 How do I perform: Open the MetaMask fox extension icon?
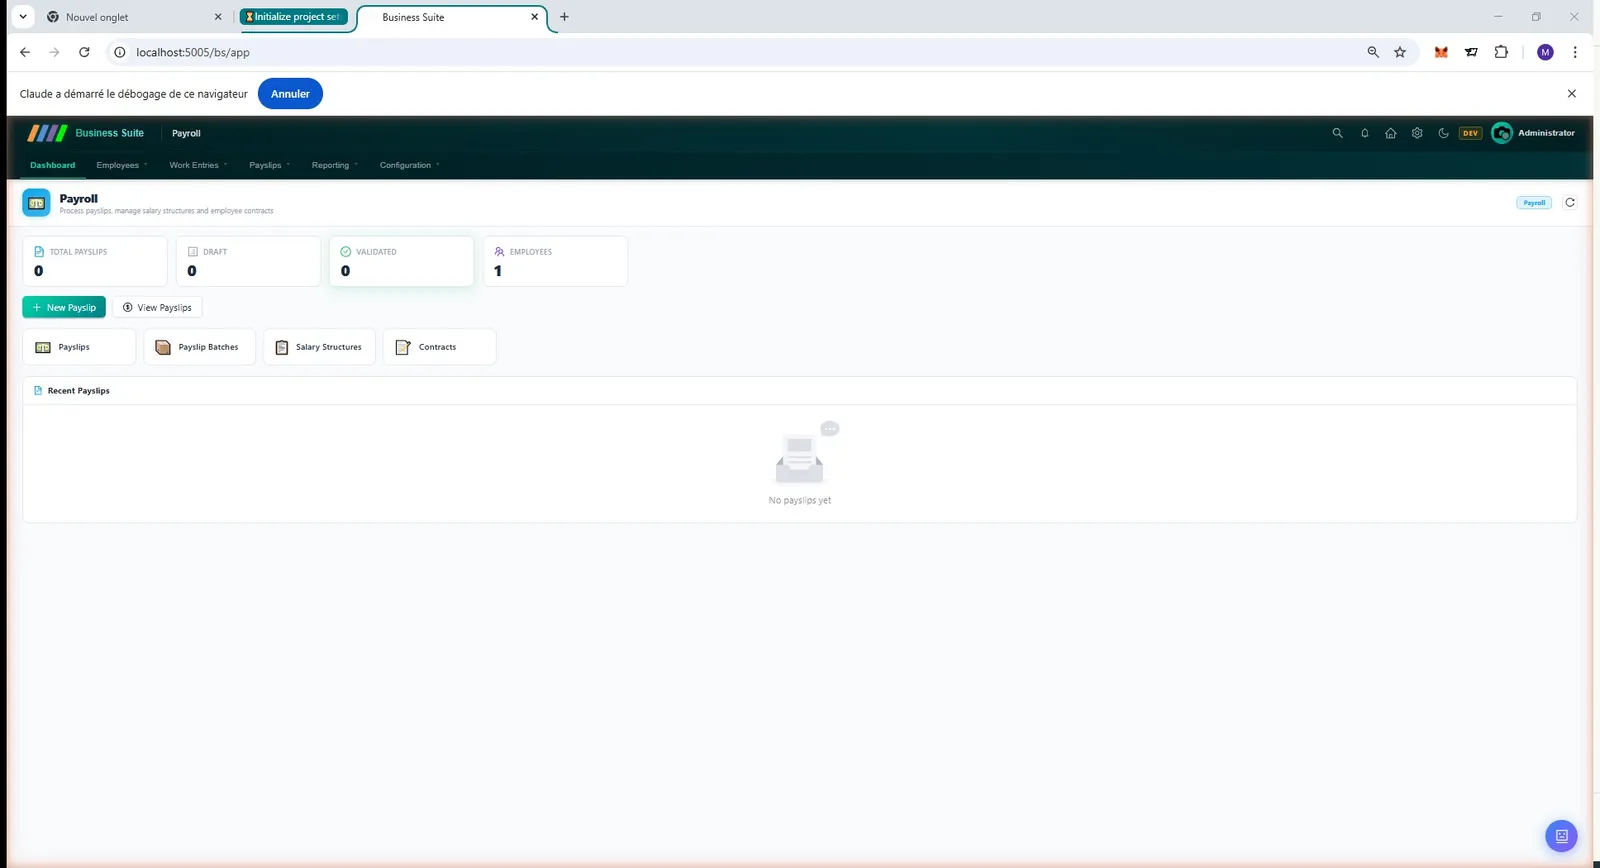click(1441, 52)
